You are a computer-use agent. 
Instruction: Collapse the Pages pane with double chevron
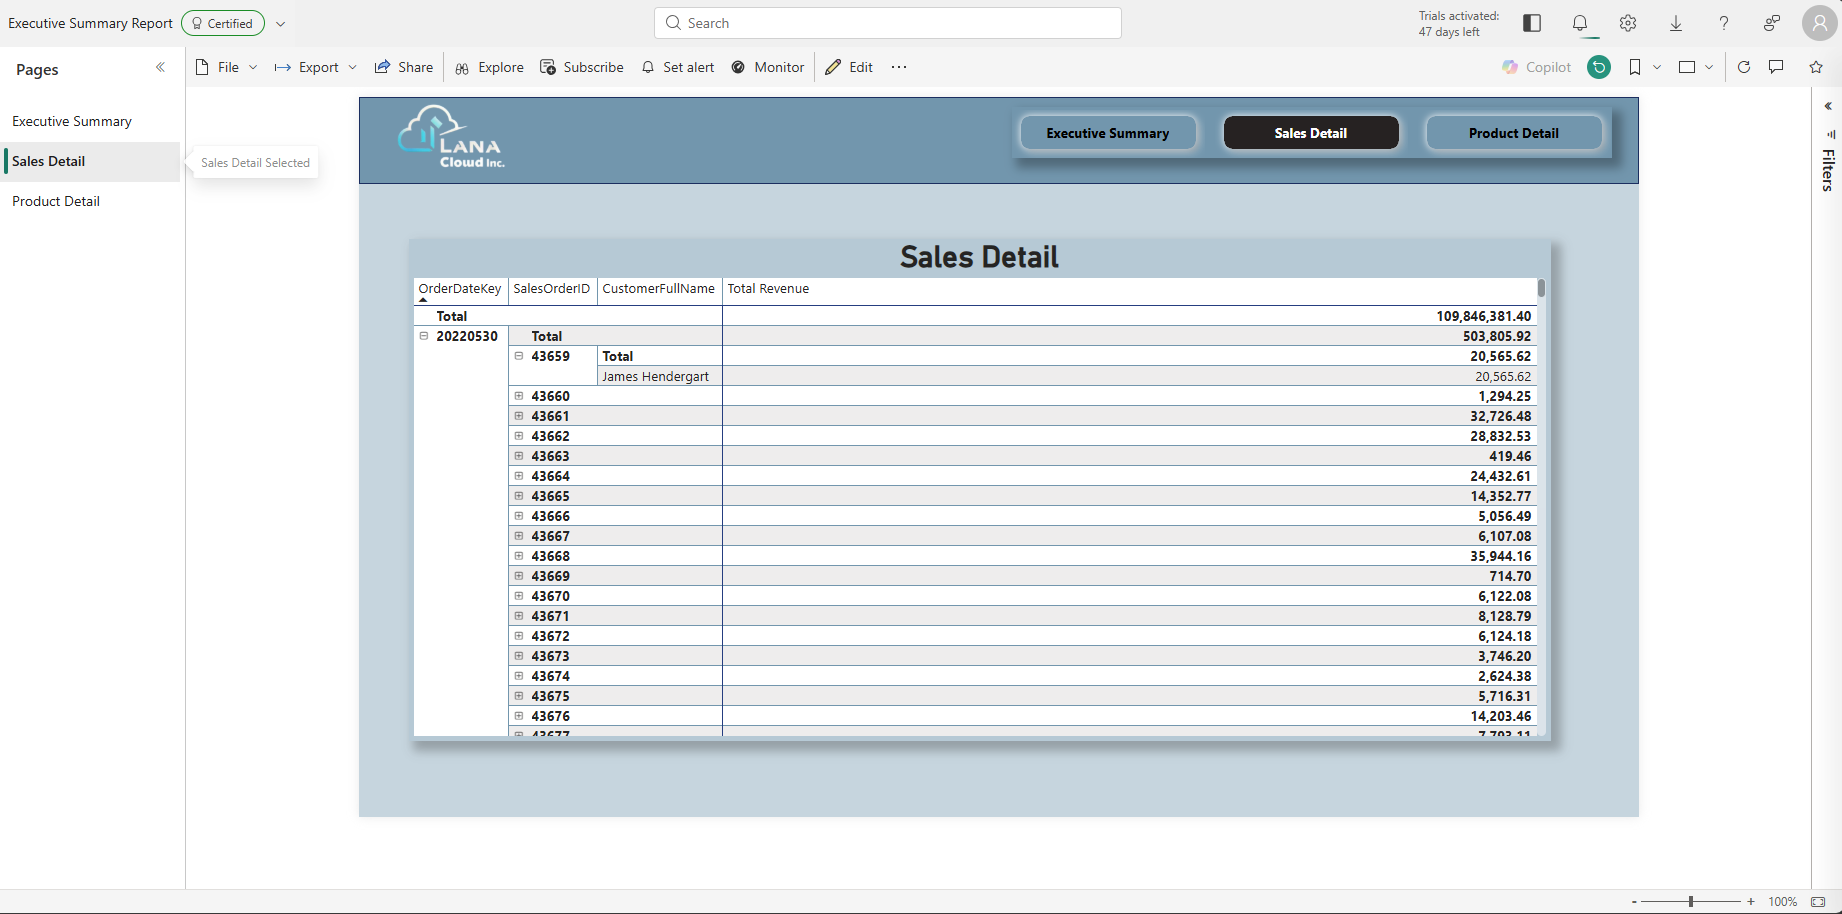[x=160, y=68]
